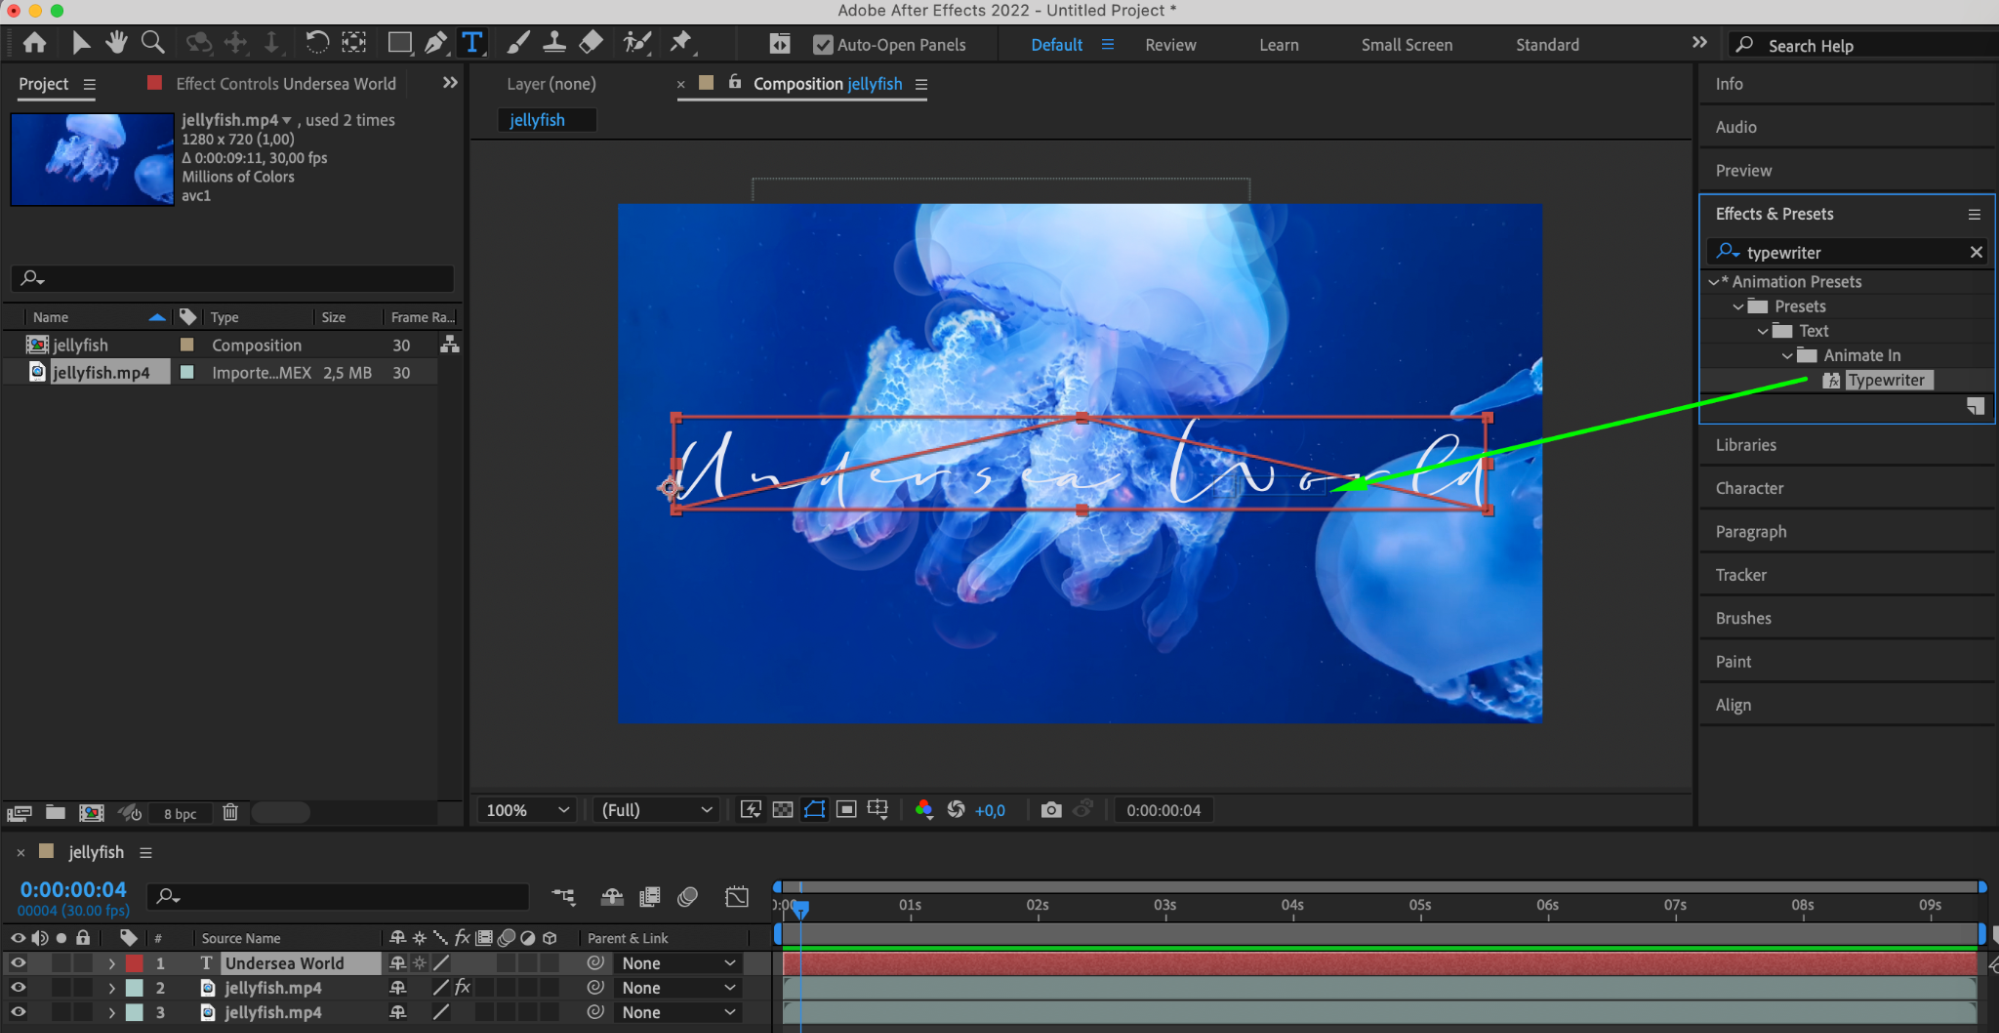Select the Zoom magnifier tool
Image resolution: width=1999 pixels, height=1033 pixels.
click(x=153, y=42)
